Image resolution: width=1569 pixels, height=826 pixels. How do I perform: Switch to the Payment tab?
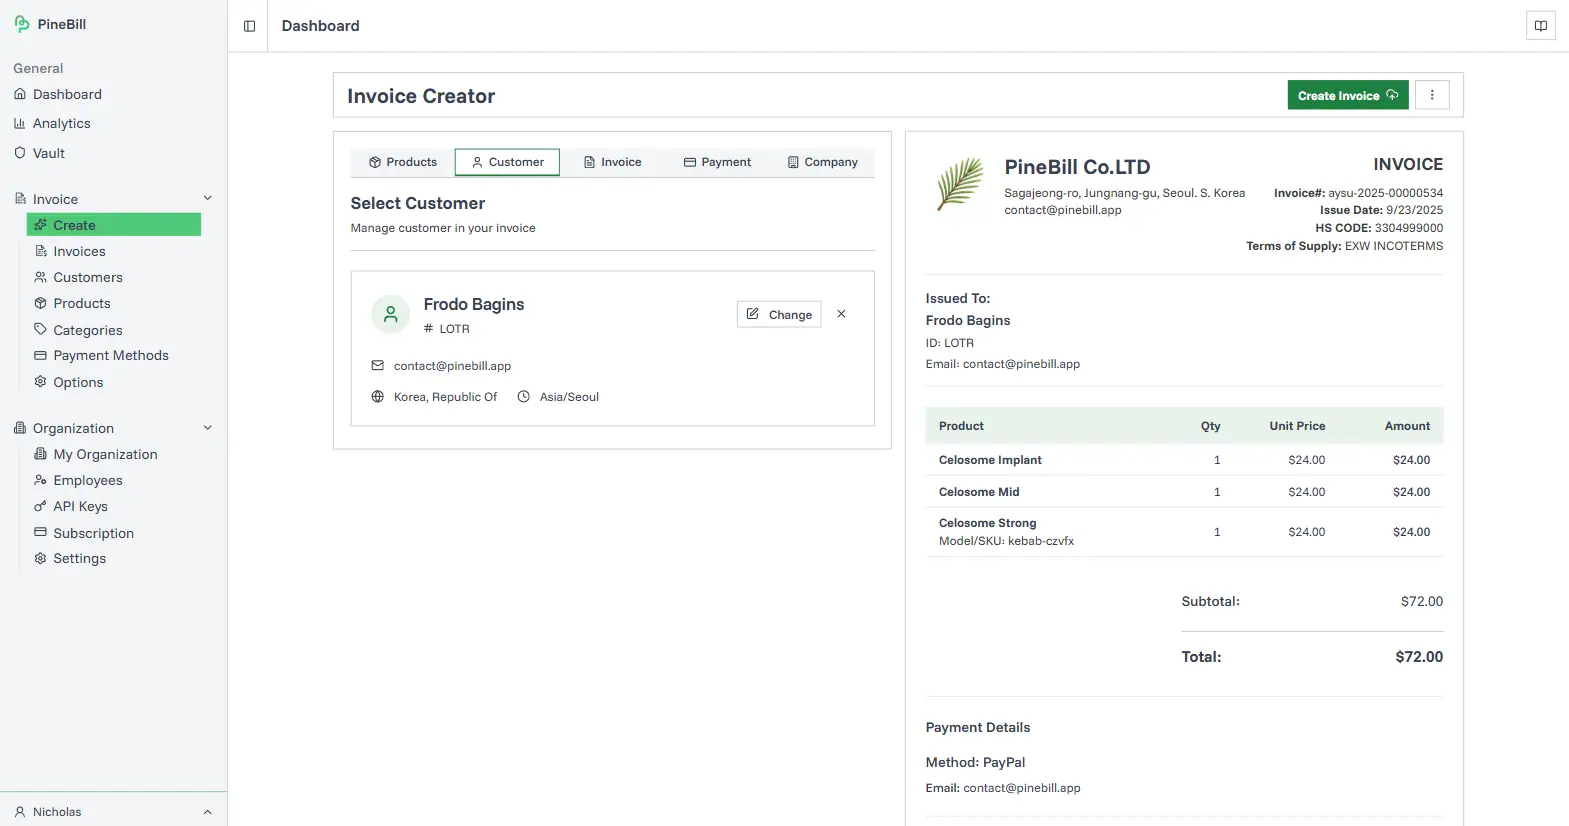[x=717, y=162]
